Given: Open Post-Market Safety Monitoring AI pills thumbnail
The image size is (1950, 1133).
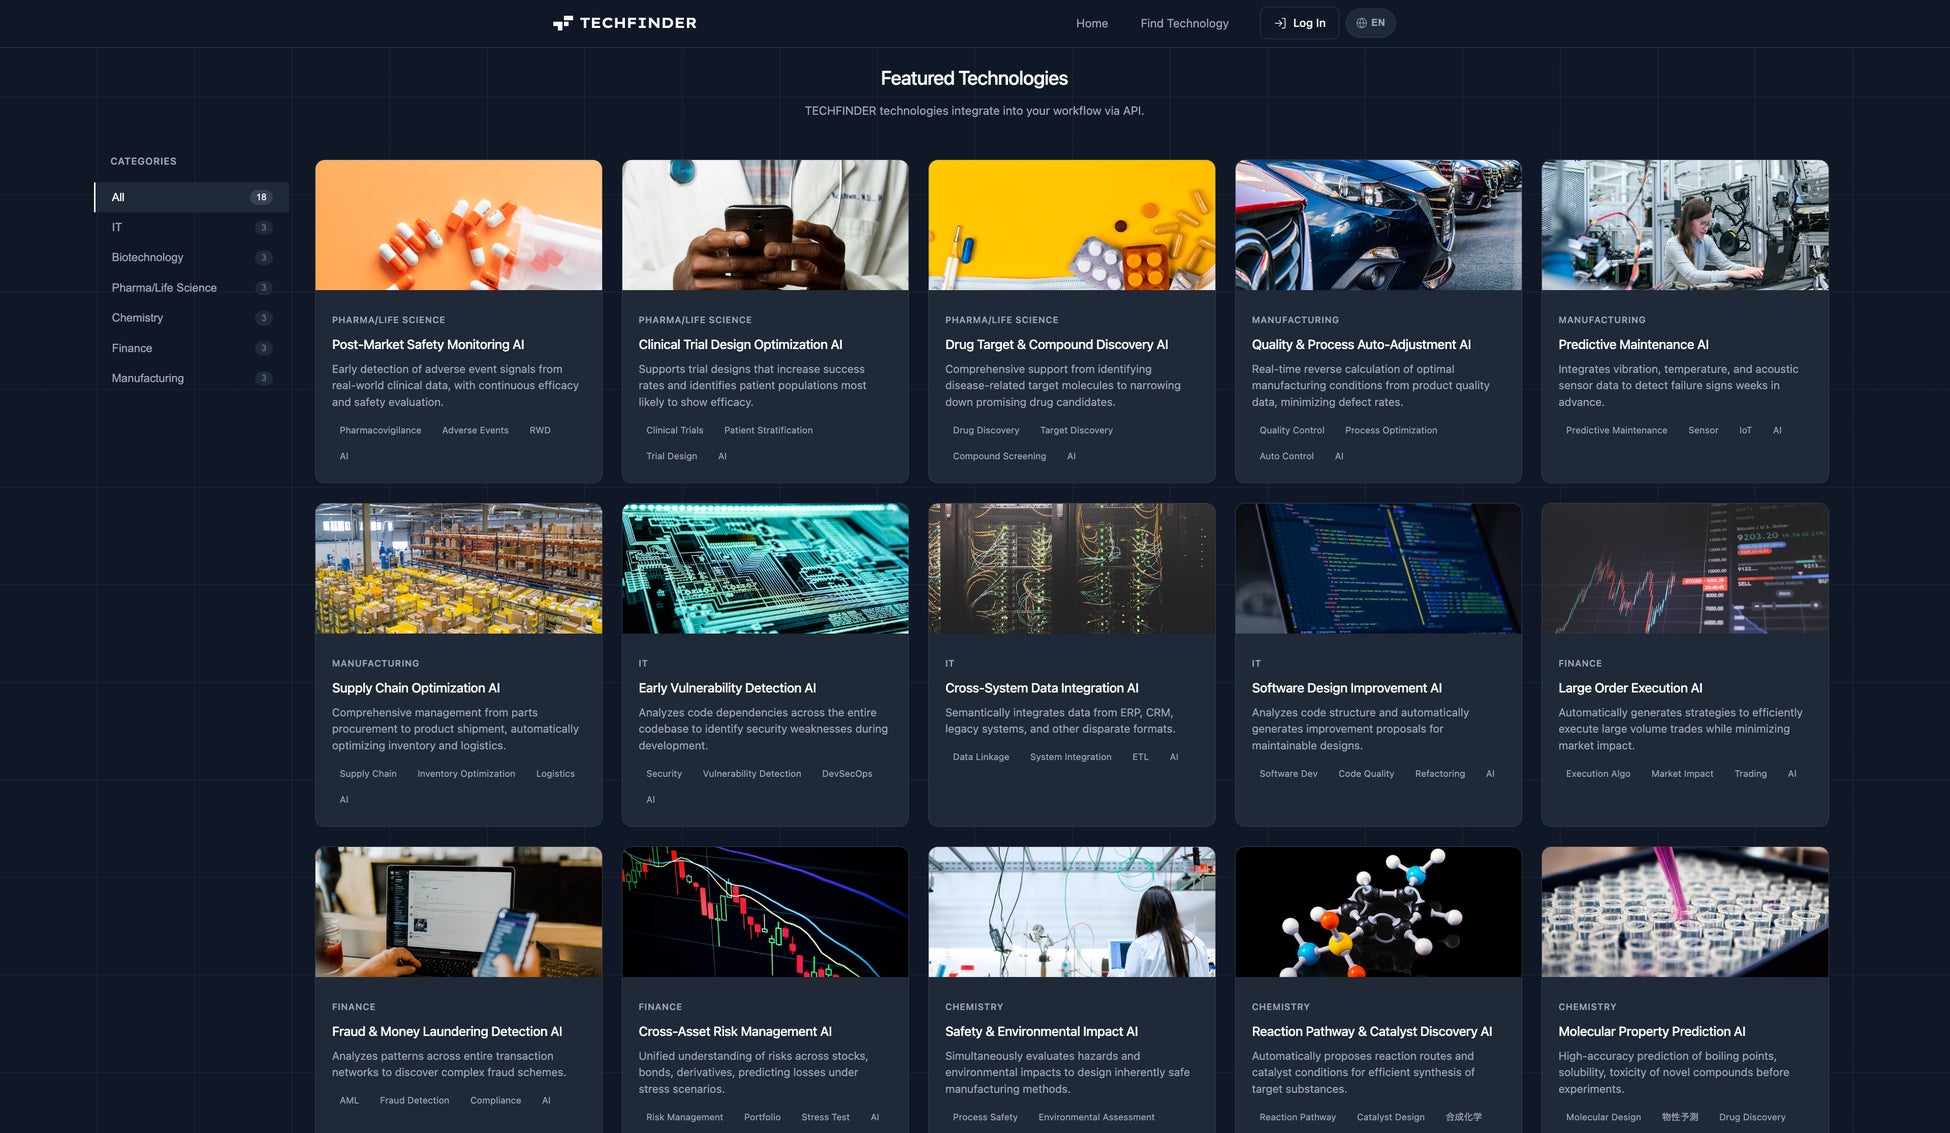Looking at the screenshot, I should tap(458, 225).
